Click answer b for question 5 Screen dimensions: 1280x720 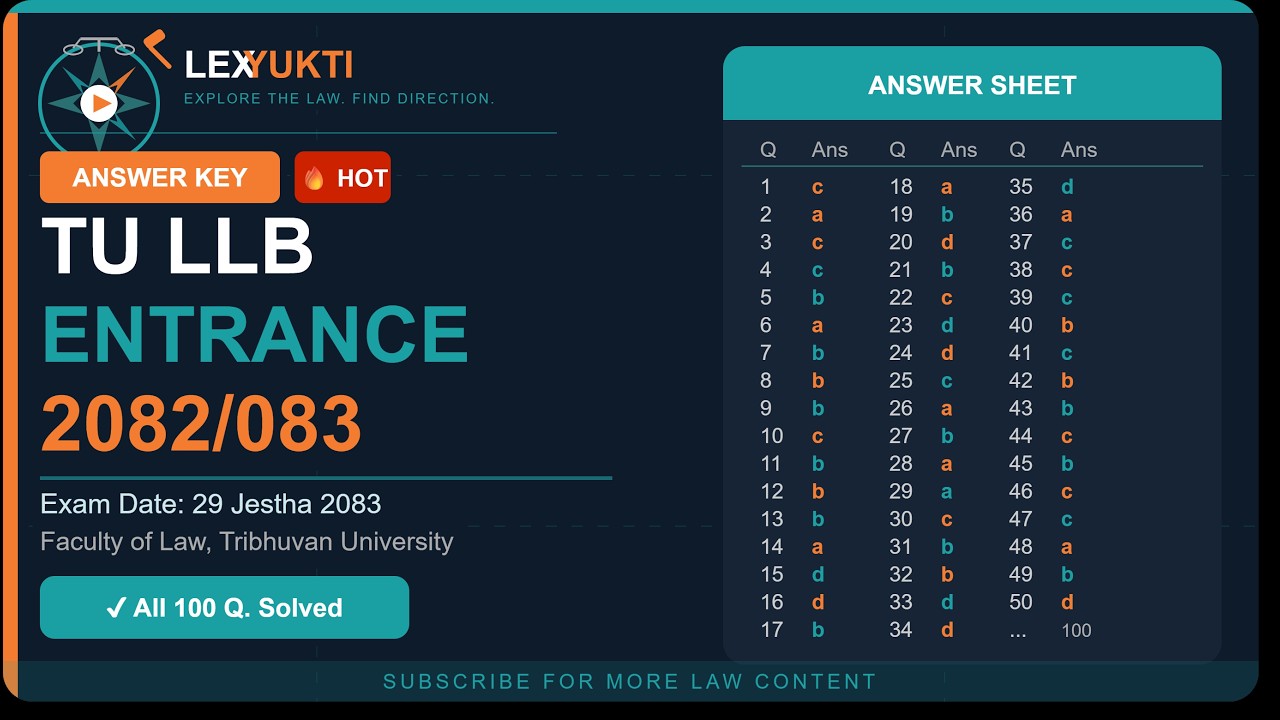(x=818, y=298)
